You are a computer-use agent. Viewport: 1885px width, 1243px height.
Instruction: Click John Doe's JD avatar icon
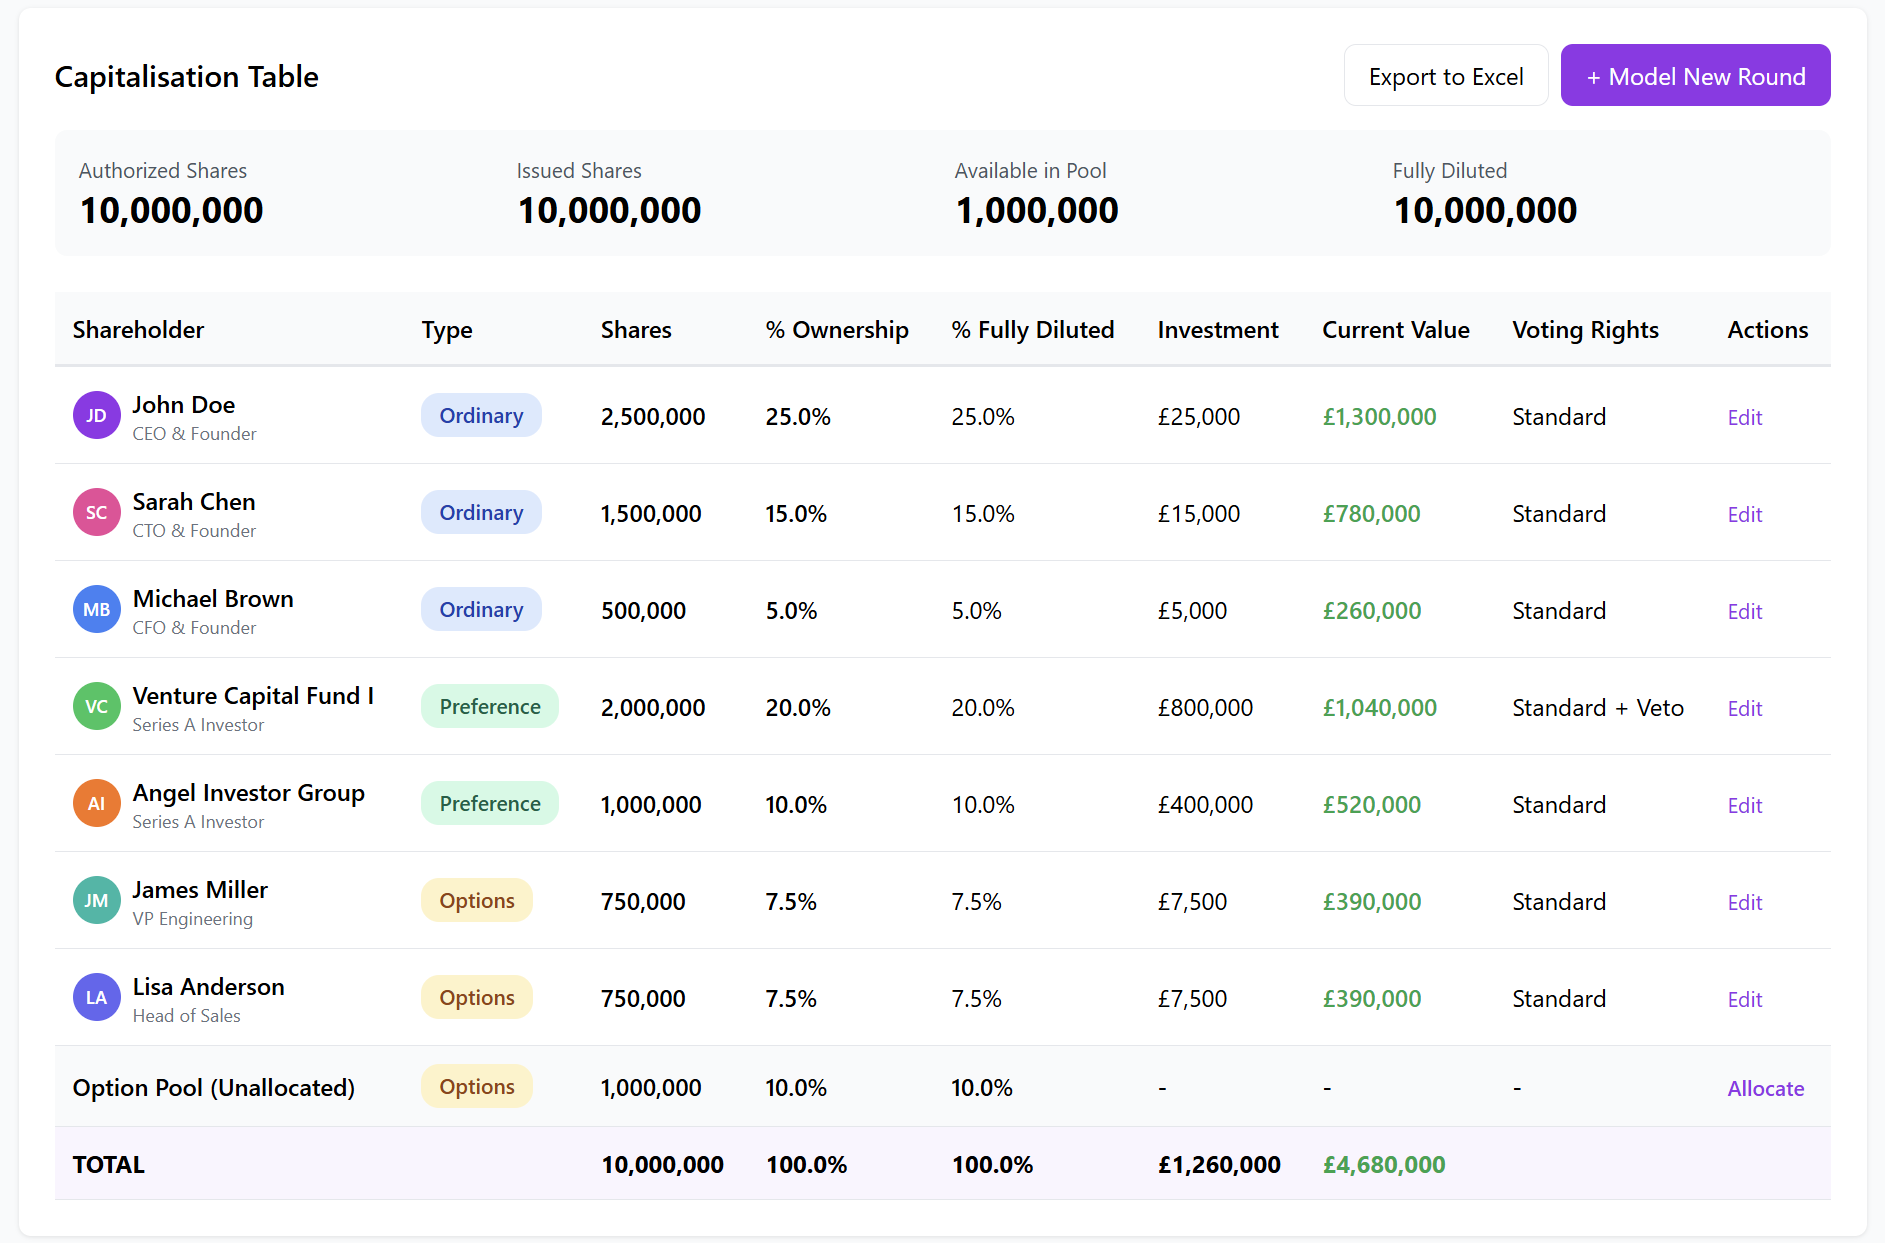(96, 416)
